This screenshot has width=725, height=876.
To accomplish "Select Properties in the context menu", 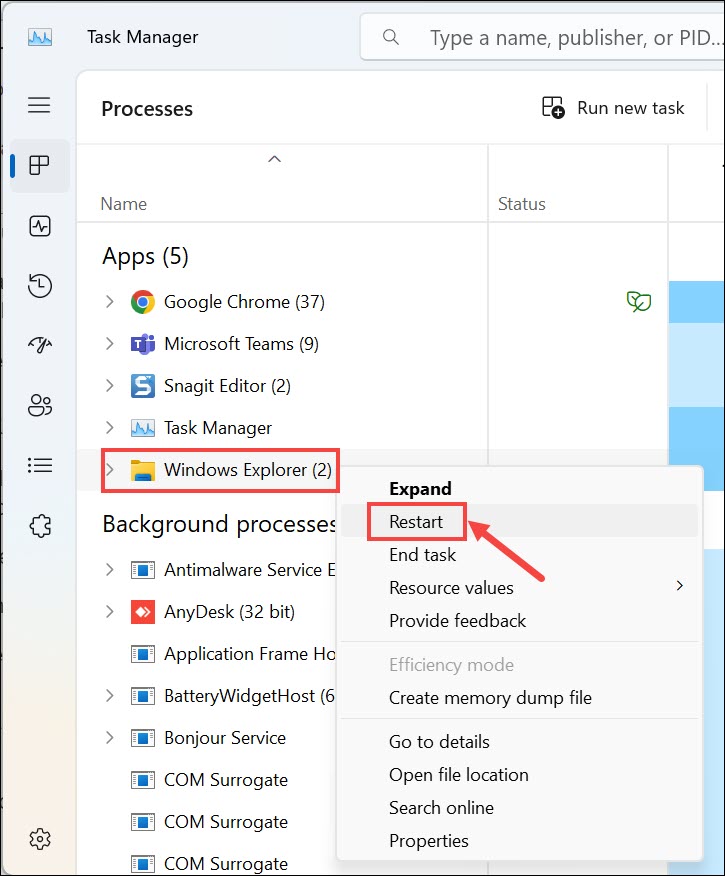I will [428, 840].
